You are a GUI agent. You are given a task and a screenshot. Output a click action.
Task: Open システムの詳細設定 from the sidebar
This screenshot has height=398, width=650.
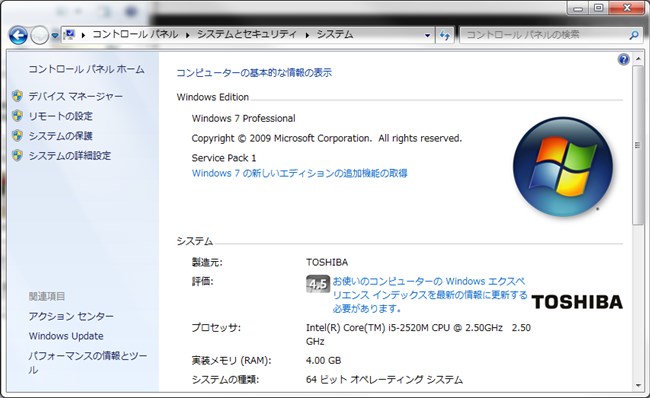(70, 156)
